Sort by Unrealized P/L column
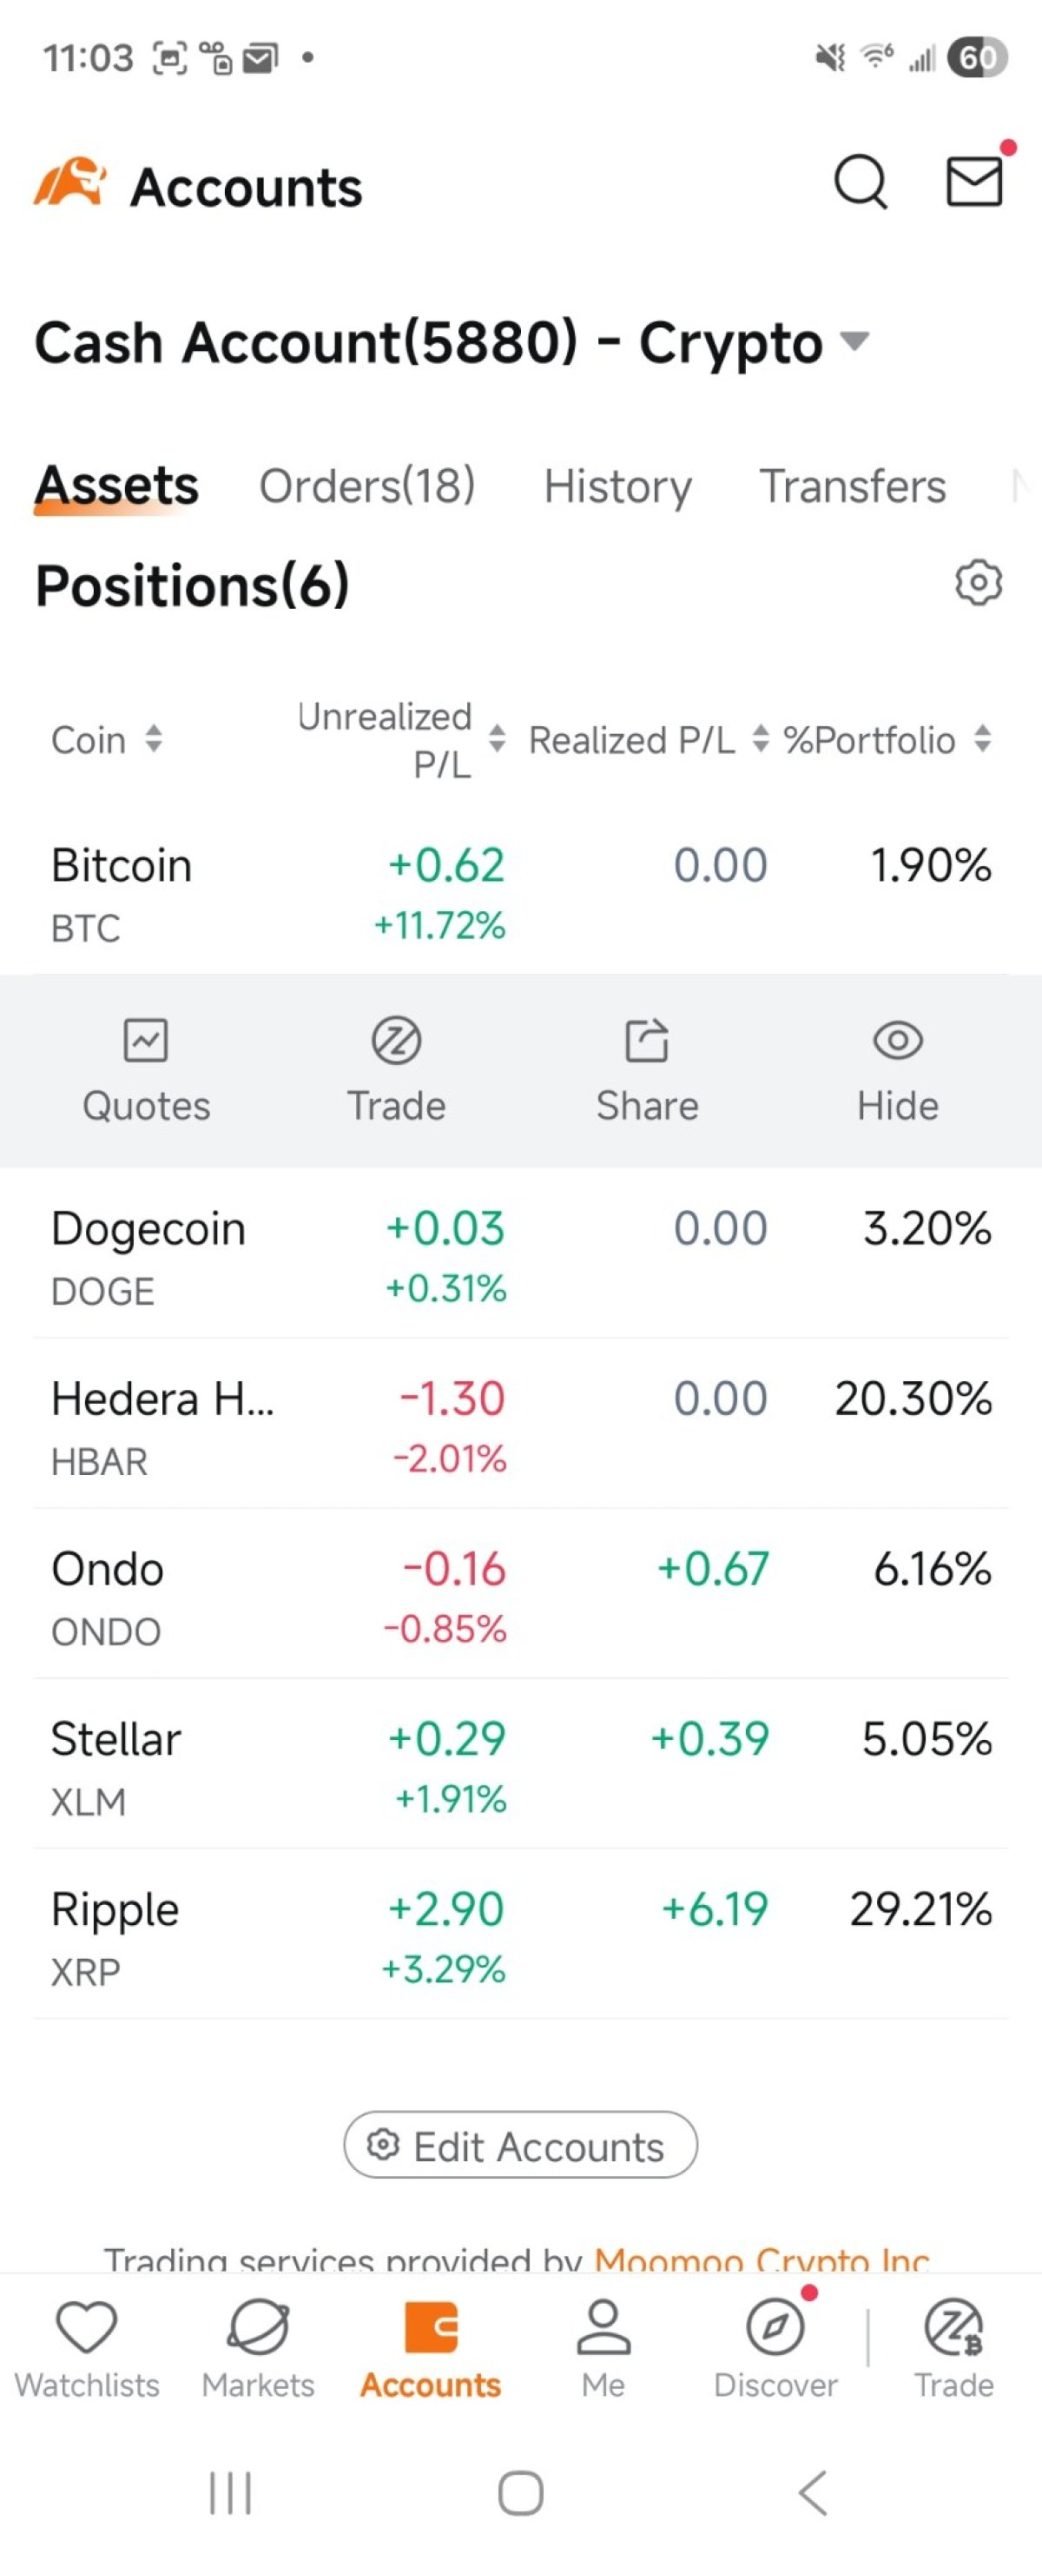The height and width of the screenshot is (2560, 1042). (400, 740)
